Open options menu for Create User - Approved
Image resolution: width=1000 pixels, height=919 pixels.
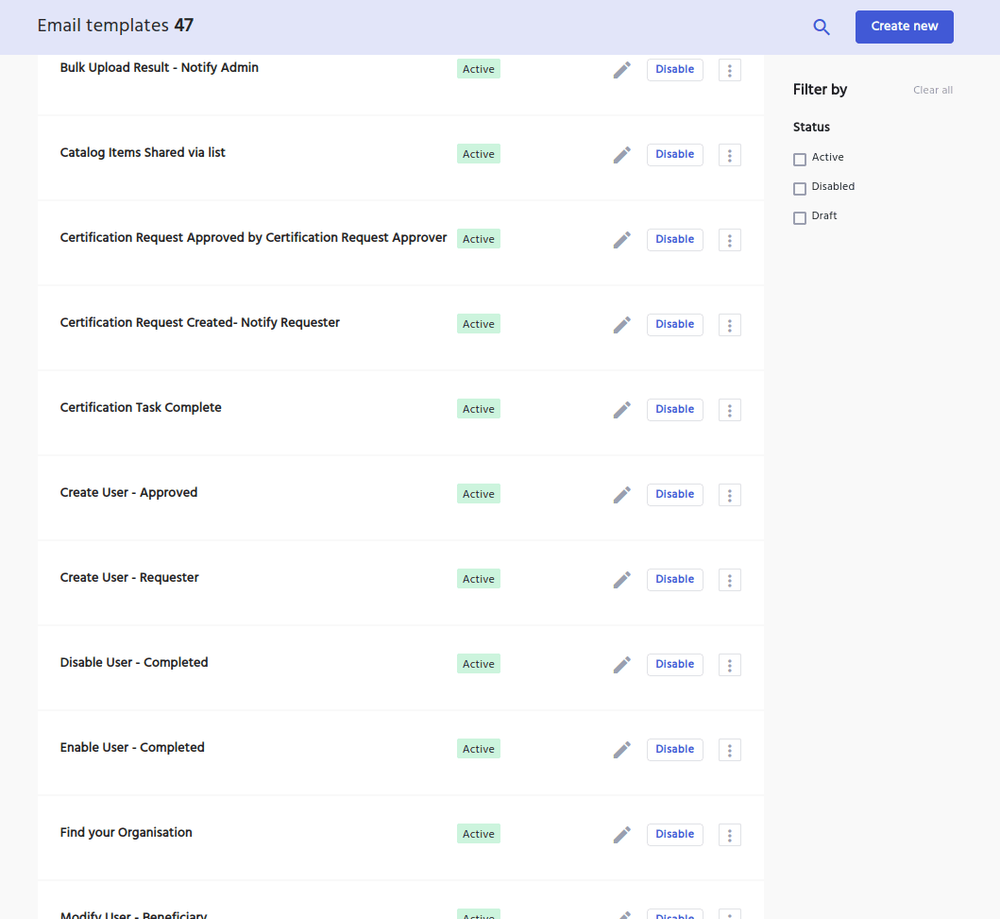(x=729, y=494)
